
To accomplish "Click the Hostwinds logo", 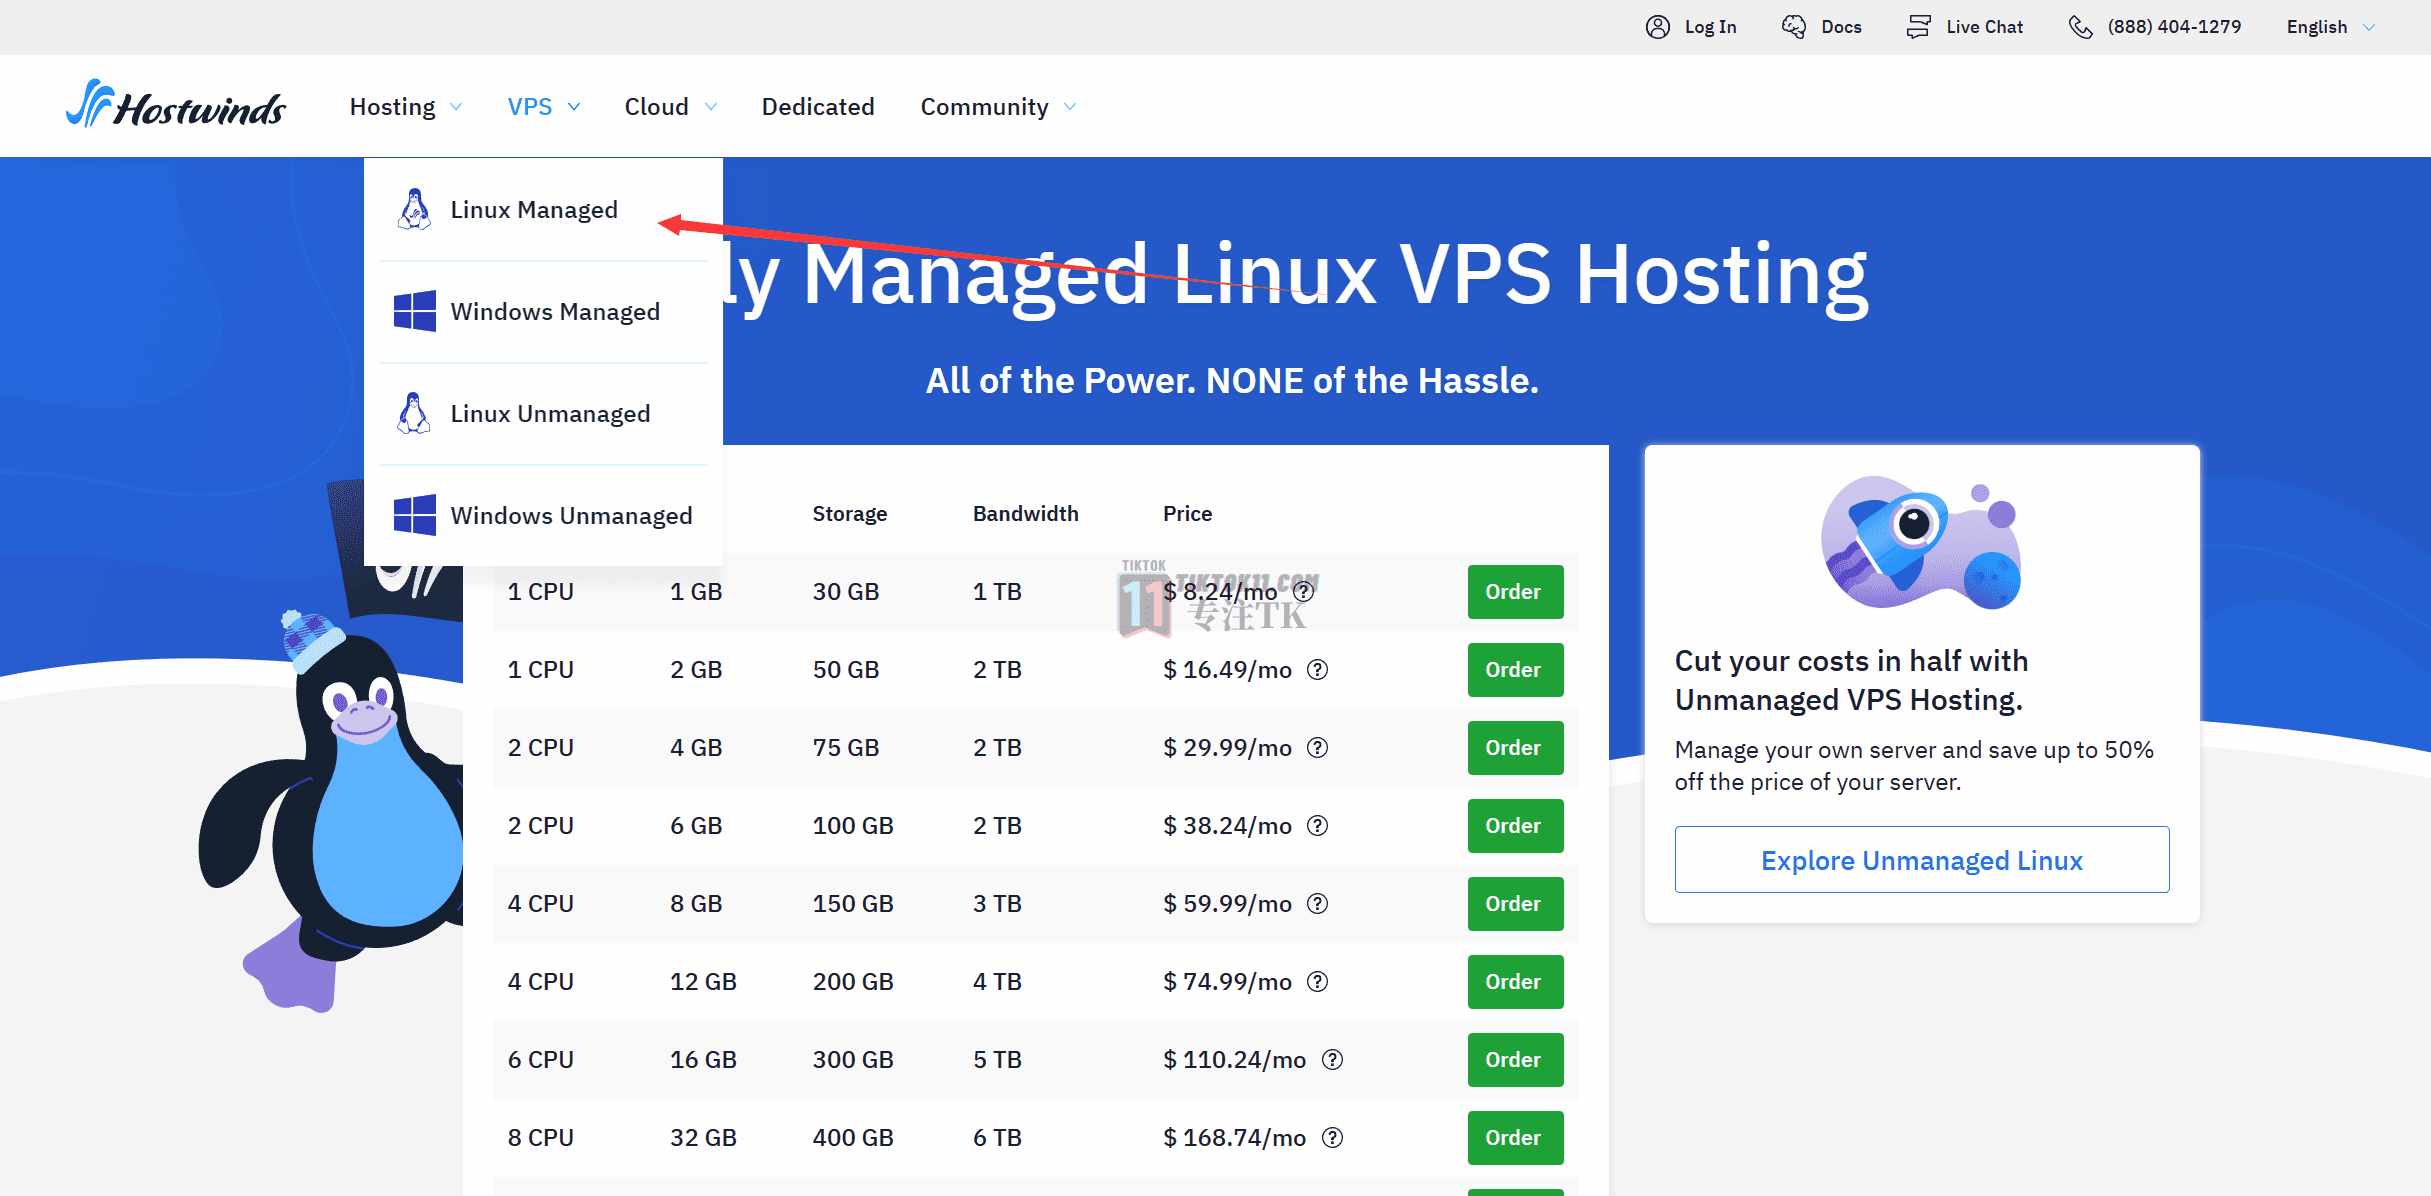I will coord(176,106).
